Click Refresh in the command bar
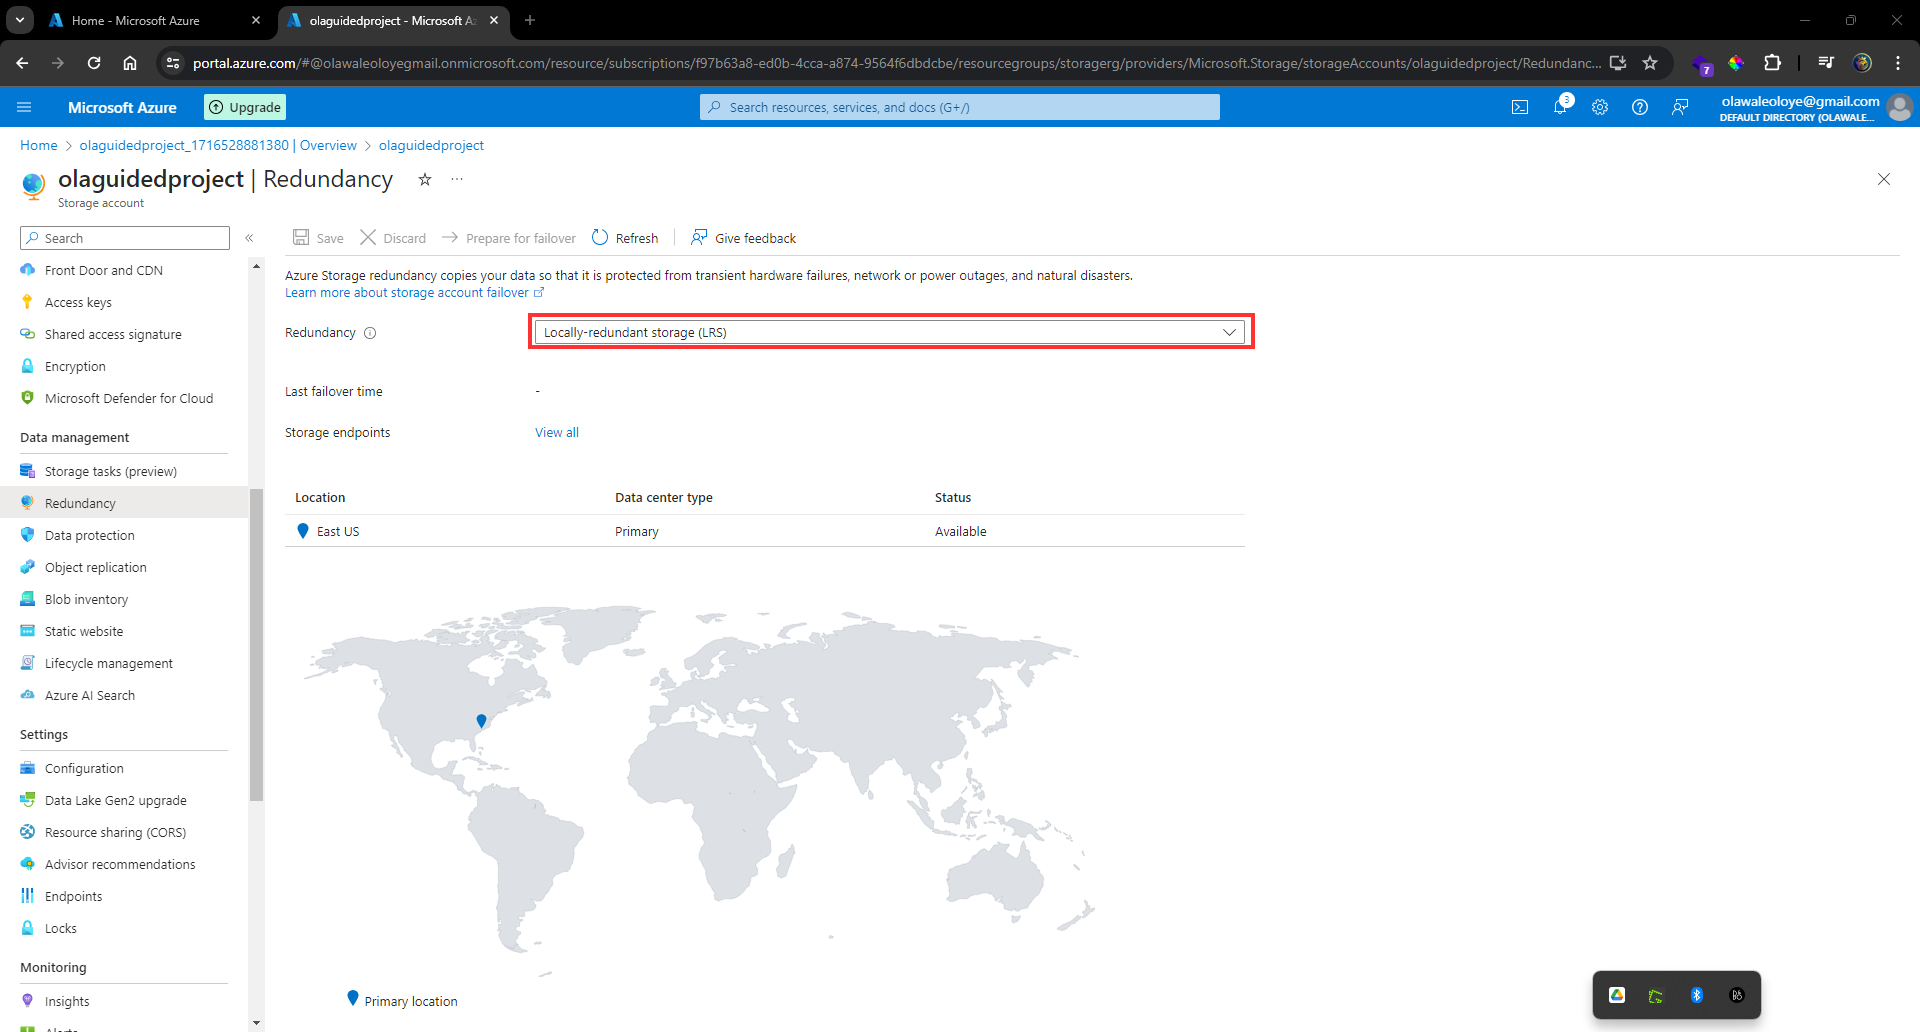The image size is (1920, 1032). click(x=625, y=238)
